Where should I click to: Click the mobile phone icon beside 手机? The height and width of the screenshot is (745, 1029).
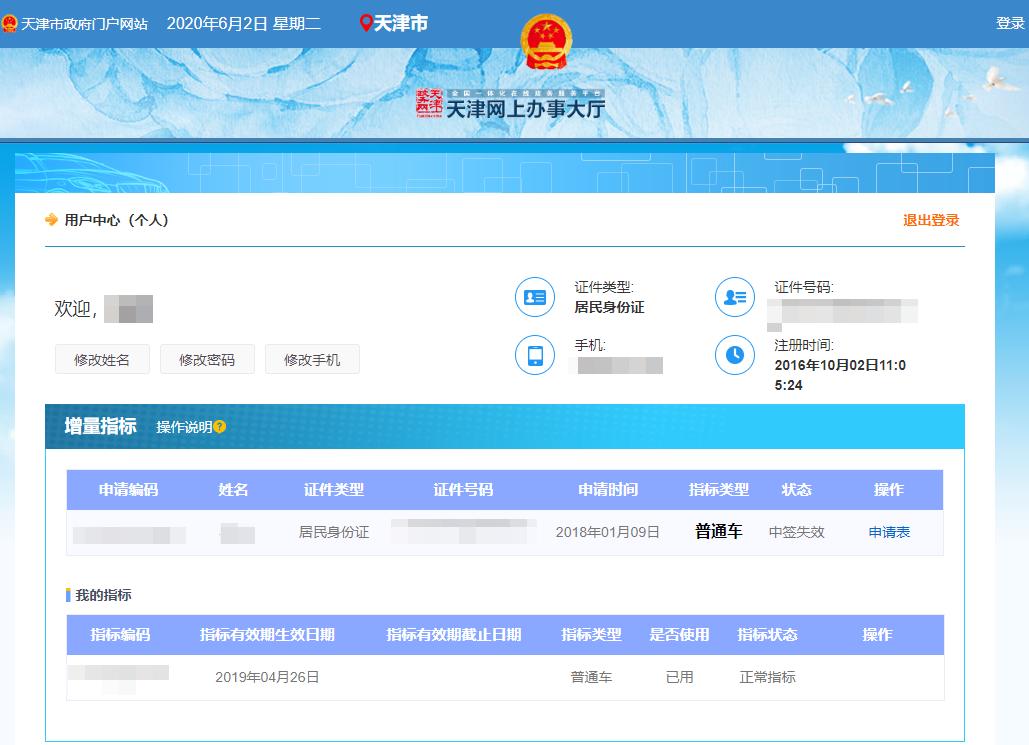coord(535,357)
